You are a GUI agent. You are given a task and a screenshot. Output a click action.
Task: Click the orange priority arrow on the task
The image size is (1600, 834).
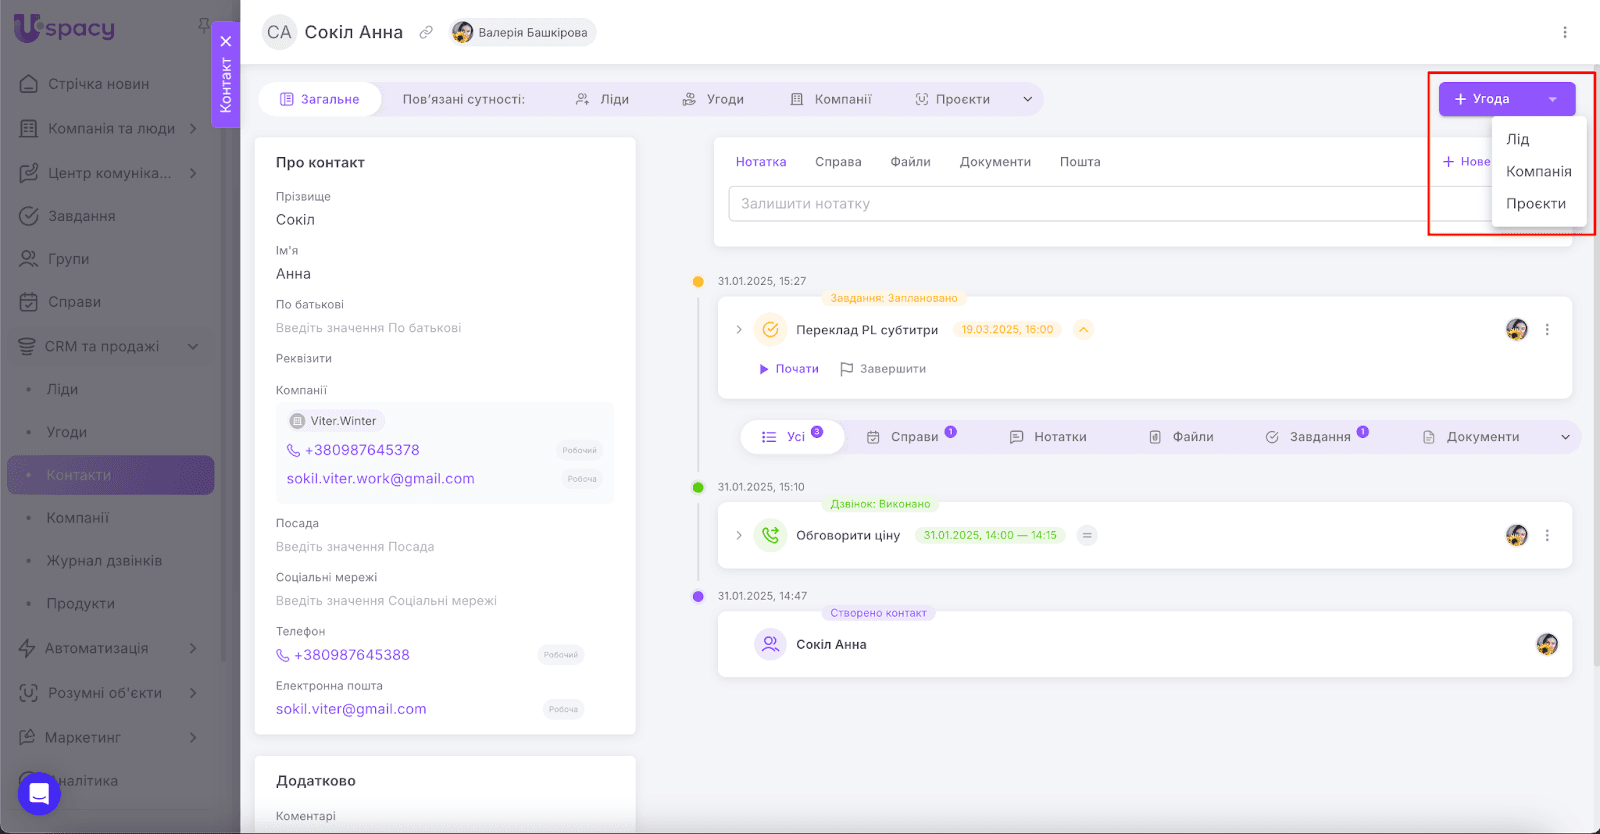point(1083,330)
